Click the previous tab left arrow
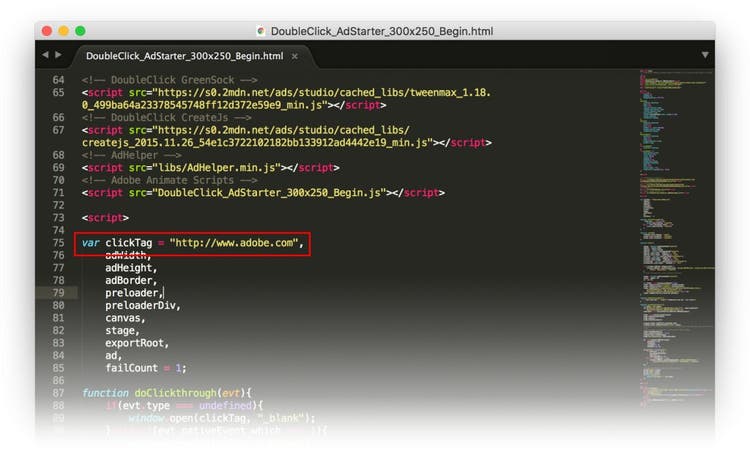 tap(45, 55)
